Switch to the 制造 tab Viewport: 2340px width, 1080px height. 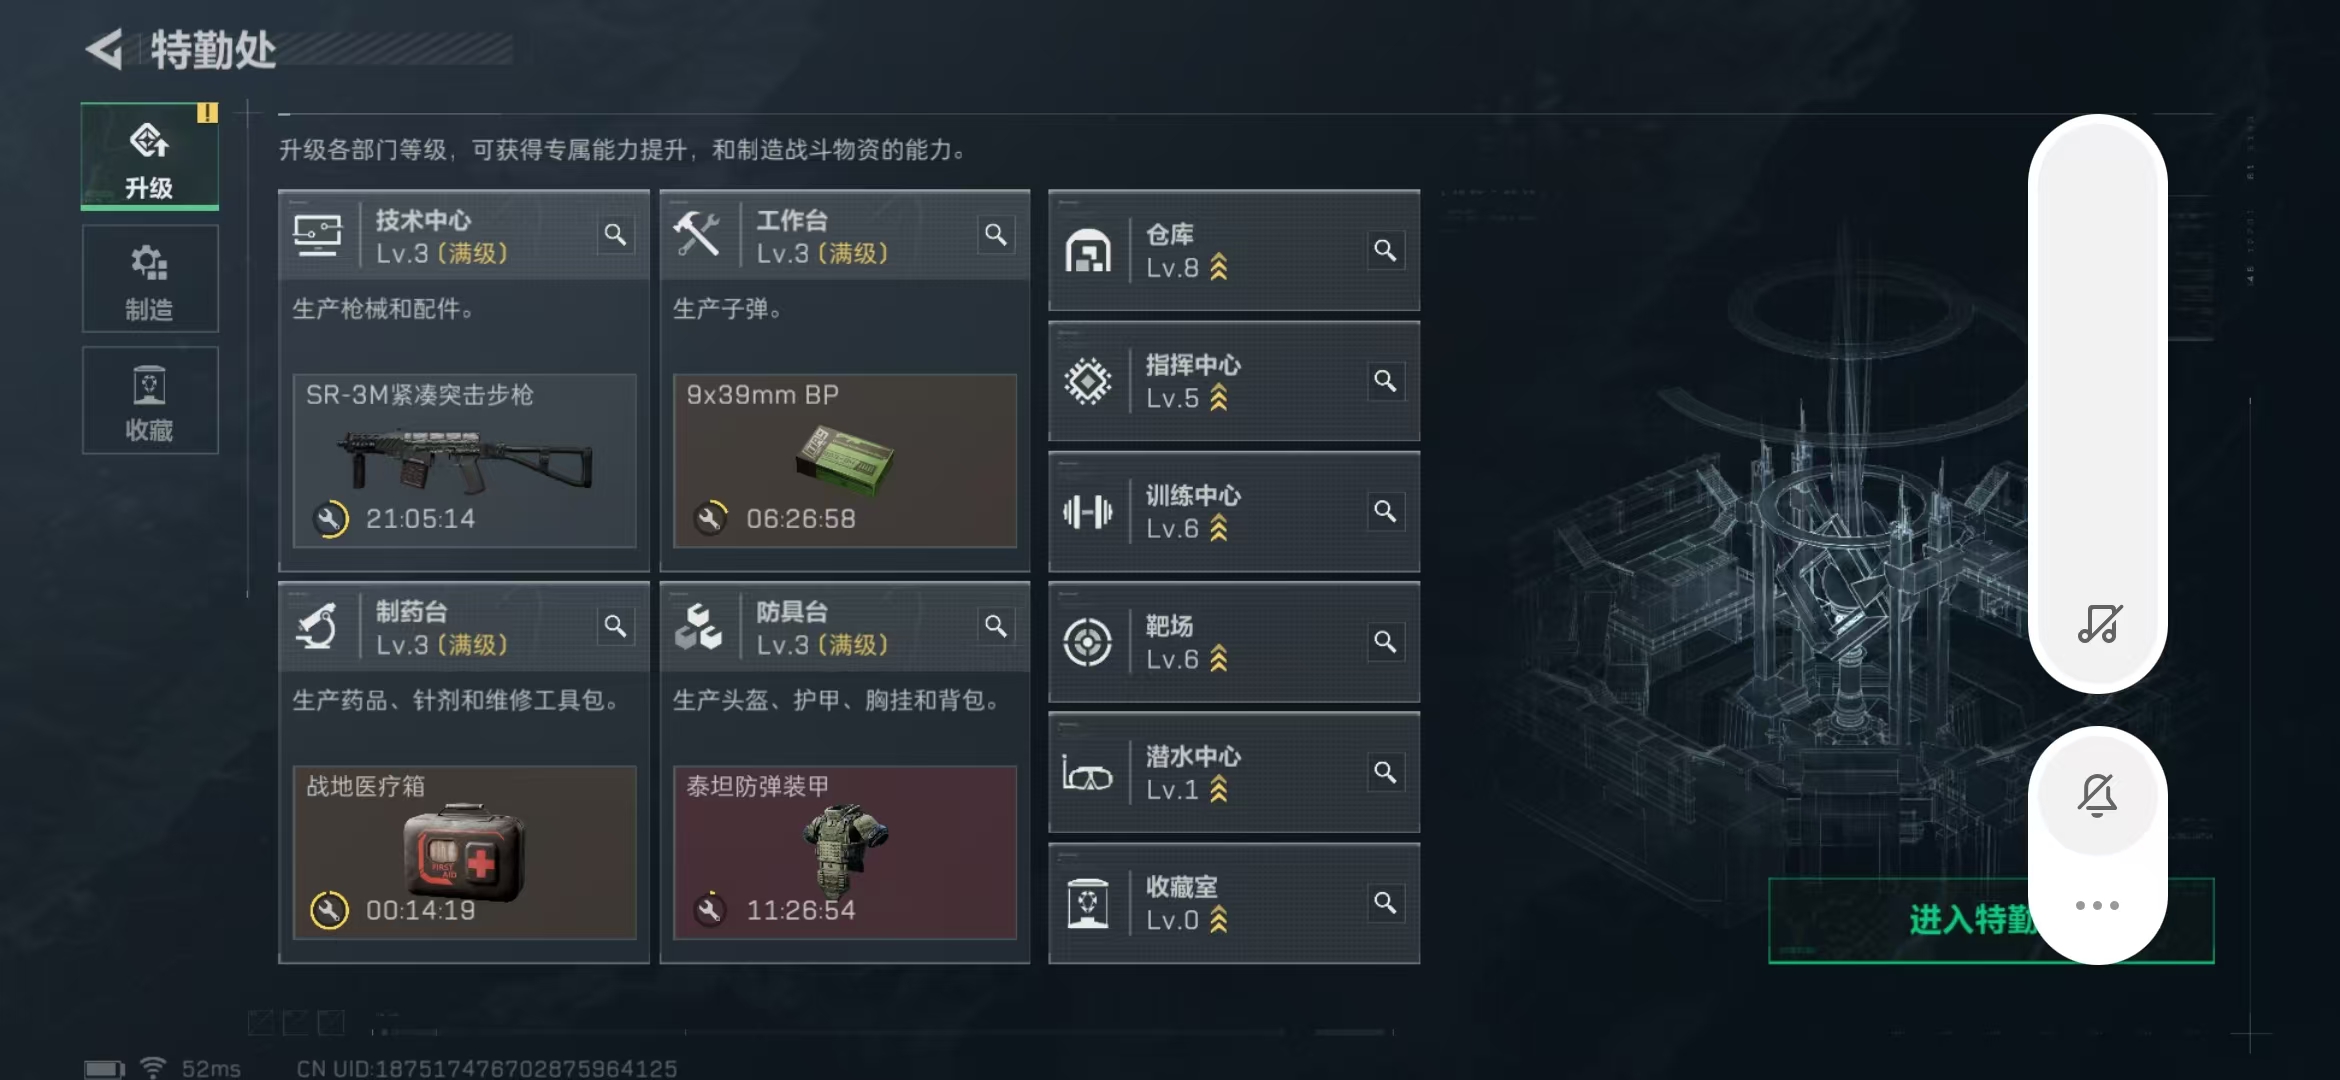(x=150, y=279)
